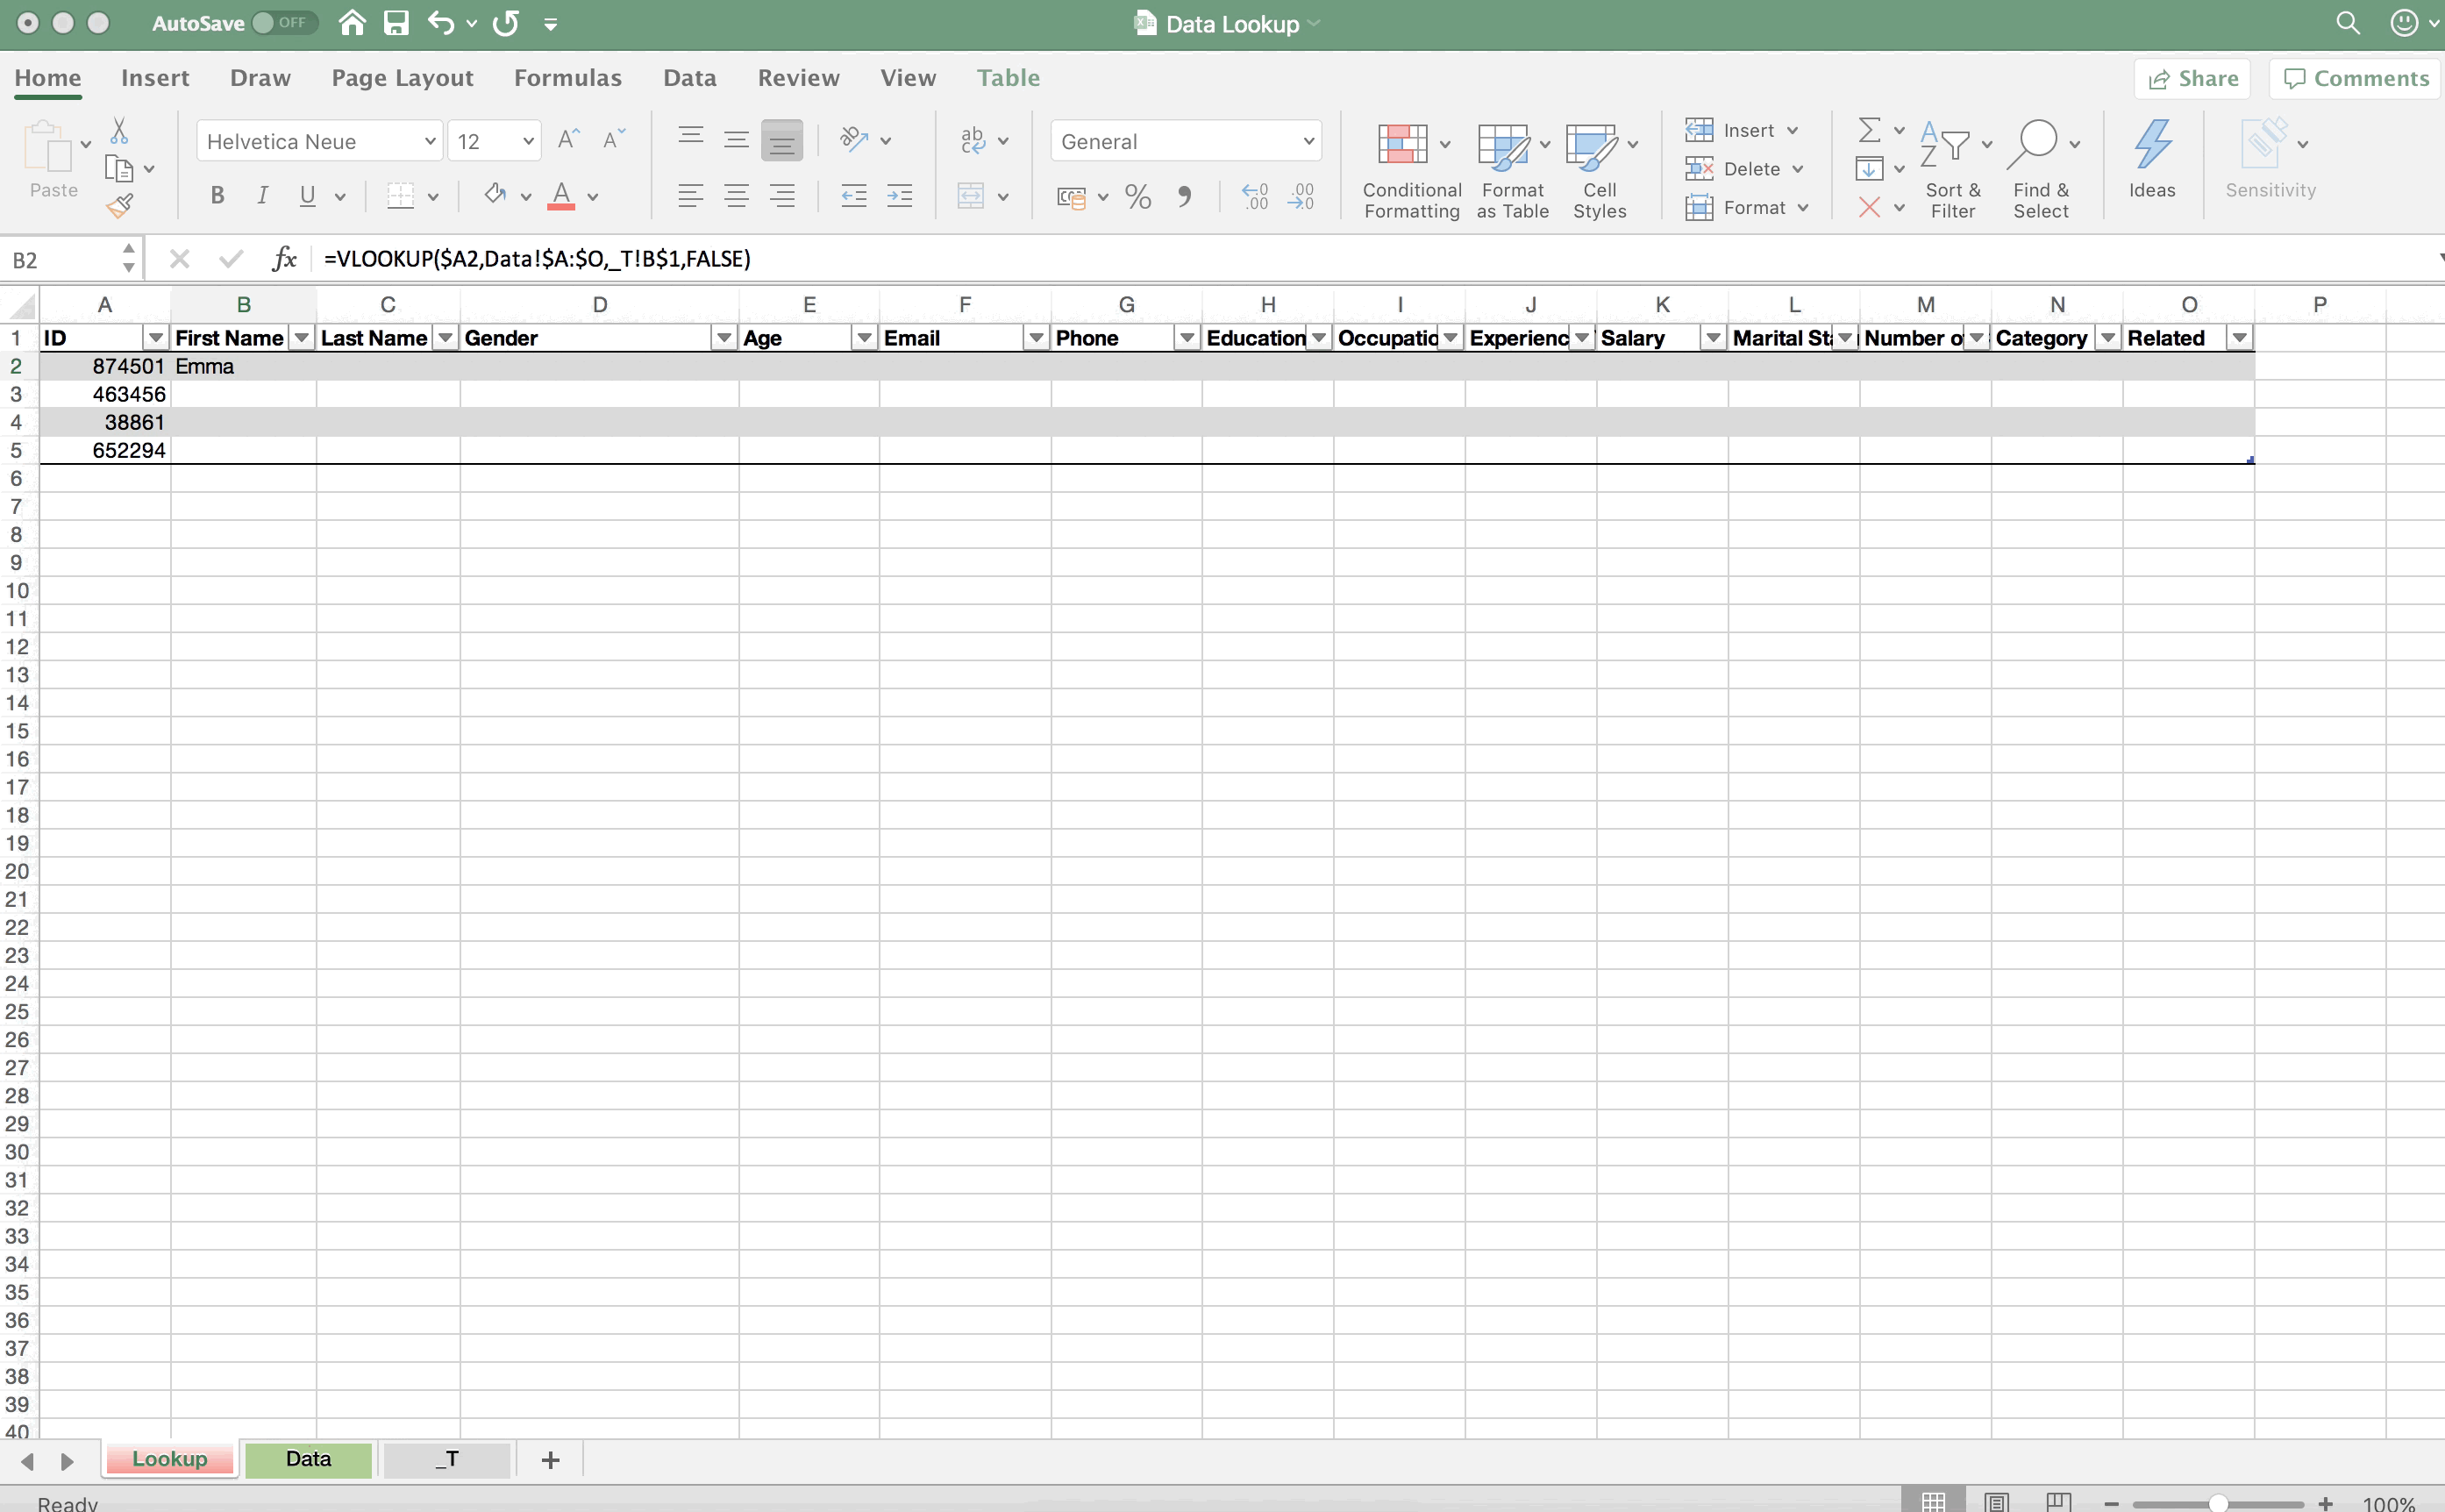
Task: Toggle Underline formatting
Action: point(307,196)
